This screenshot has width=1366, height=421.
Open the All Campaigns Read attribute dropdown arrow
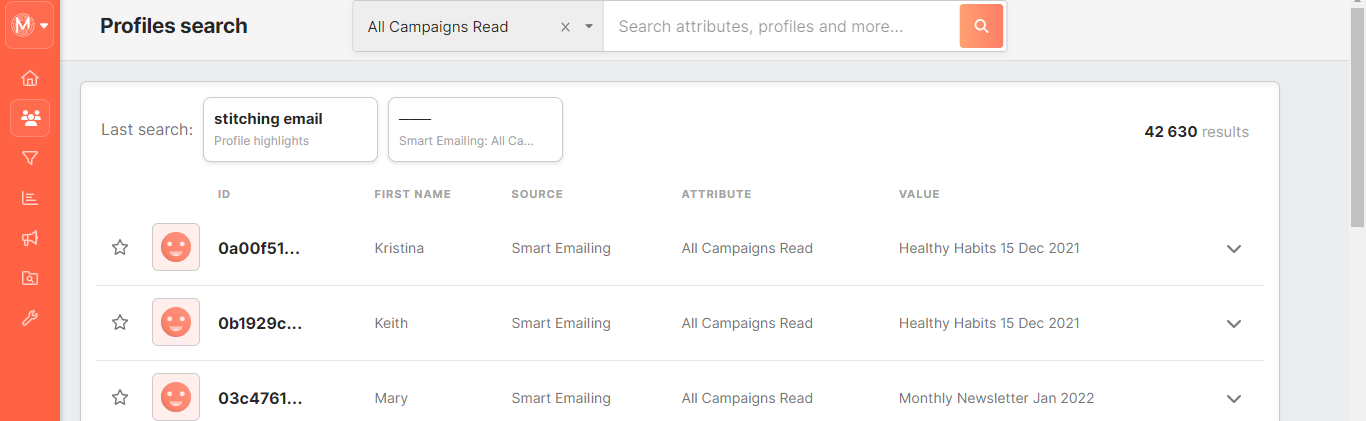(589, 27)
